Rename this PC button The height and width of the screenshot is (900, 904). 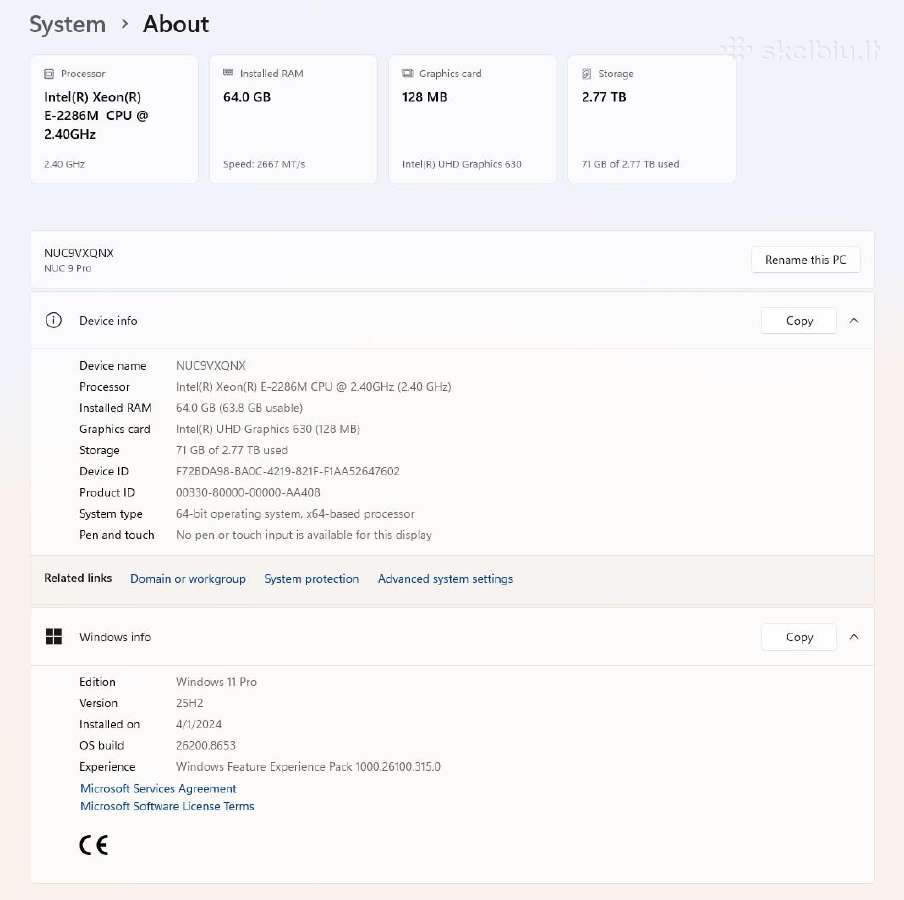805,260
